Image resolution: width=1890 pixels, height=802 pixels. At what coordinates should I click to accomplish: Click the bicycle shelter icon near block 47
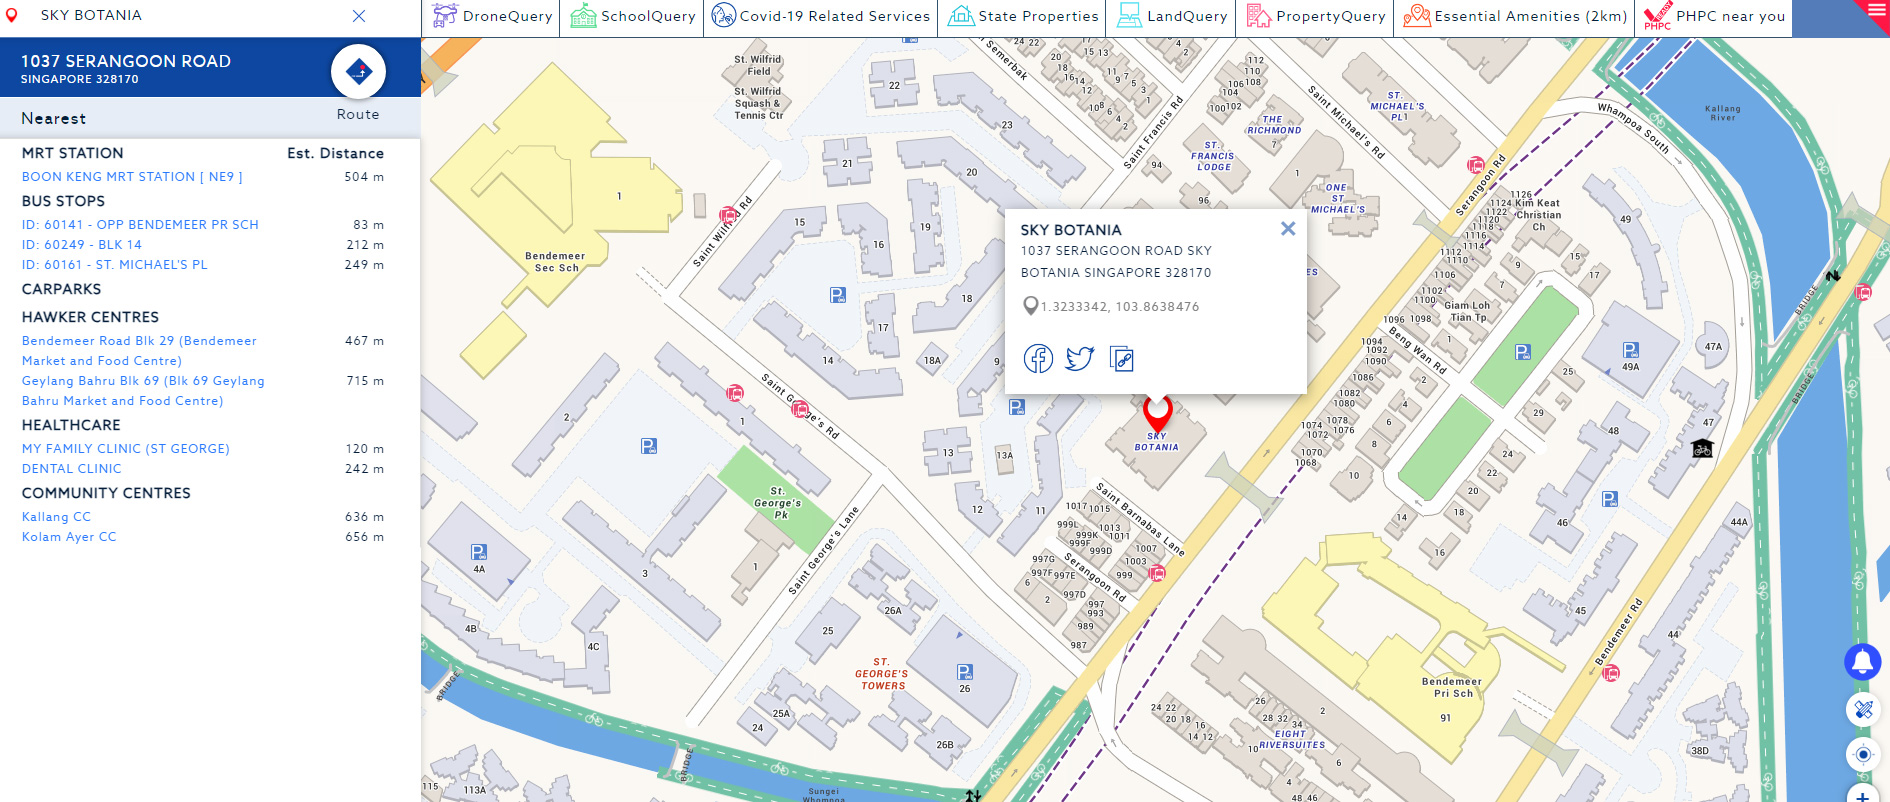tap(1702, 448)
